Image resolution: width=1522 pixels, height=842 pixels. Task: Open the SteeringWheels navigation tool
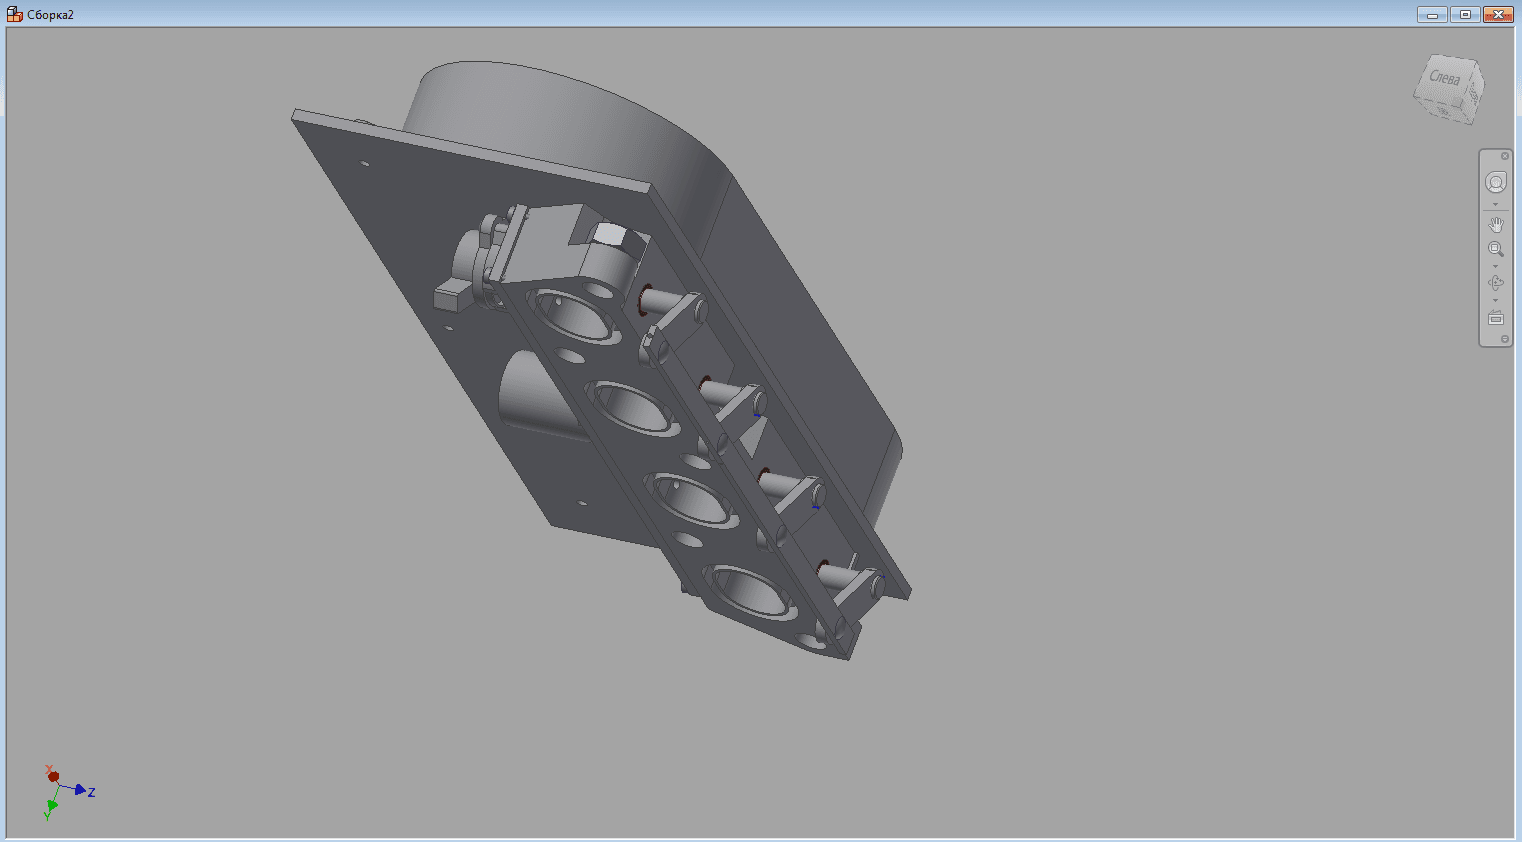tap(1495, 183)
